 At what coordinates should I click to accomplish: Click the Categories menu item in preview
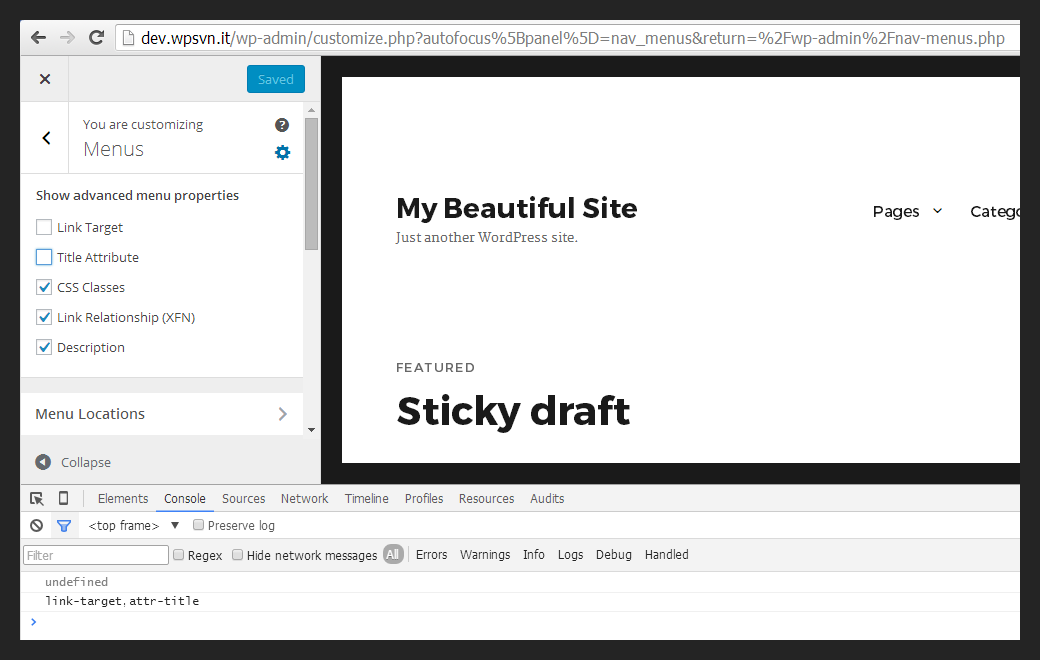[995, 212]
